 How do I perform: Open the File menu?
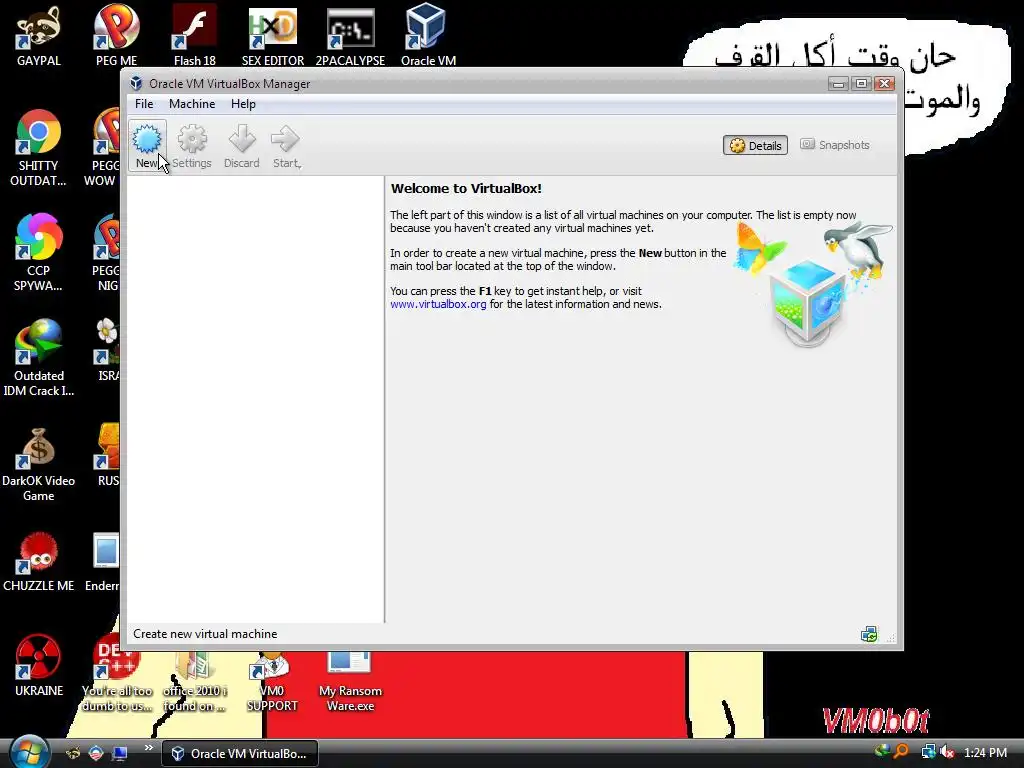pos(144,104)
